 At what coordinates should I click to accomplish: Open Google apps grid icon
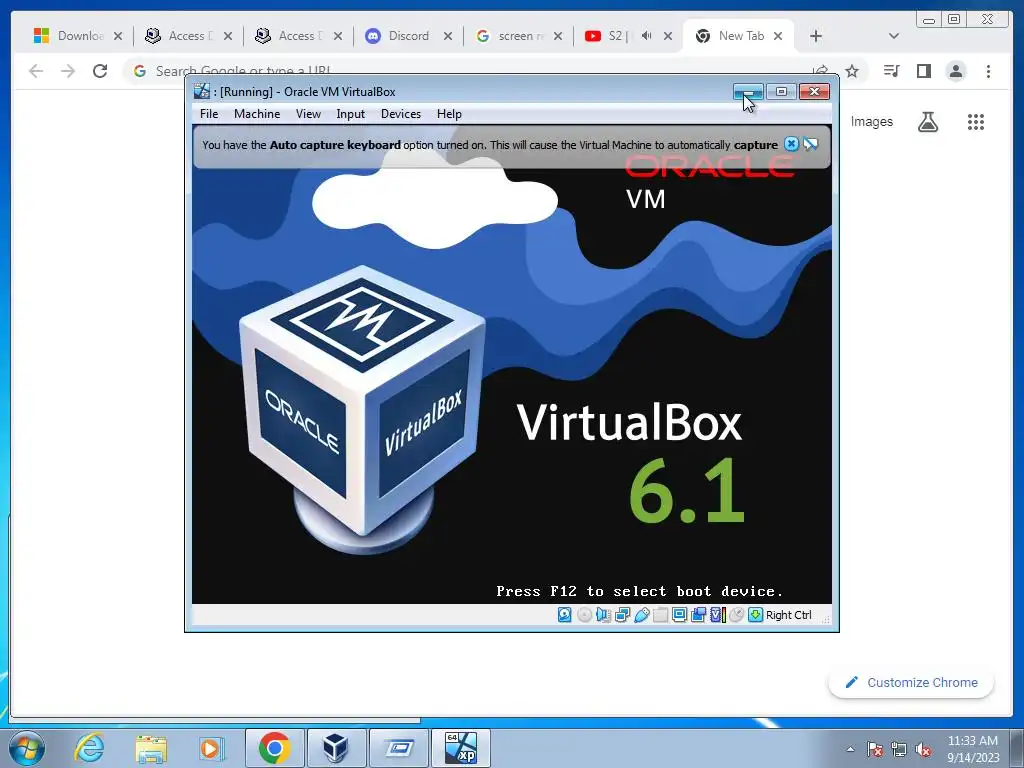pos(976,121)
